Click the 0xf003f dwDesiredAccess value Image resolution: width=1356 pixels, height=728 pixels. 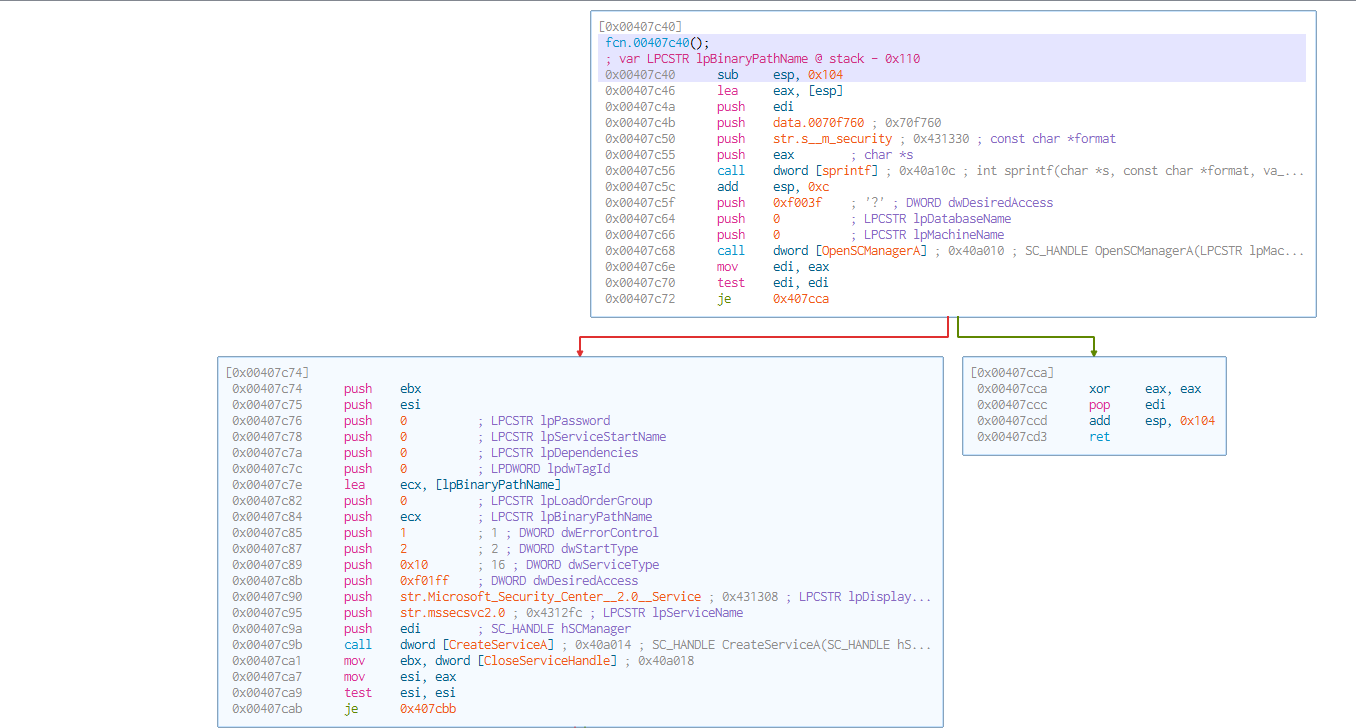[x=797, y=203]
